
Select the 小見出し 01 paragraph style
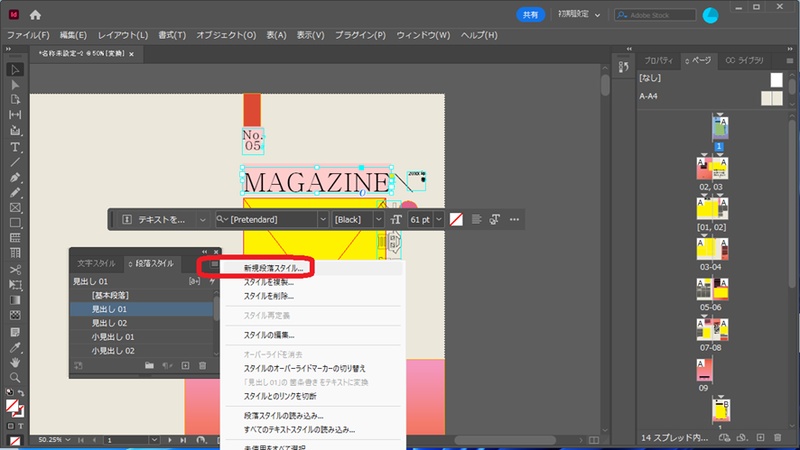[142, 337]
